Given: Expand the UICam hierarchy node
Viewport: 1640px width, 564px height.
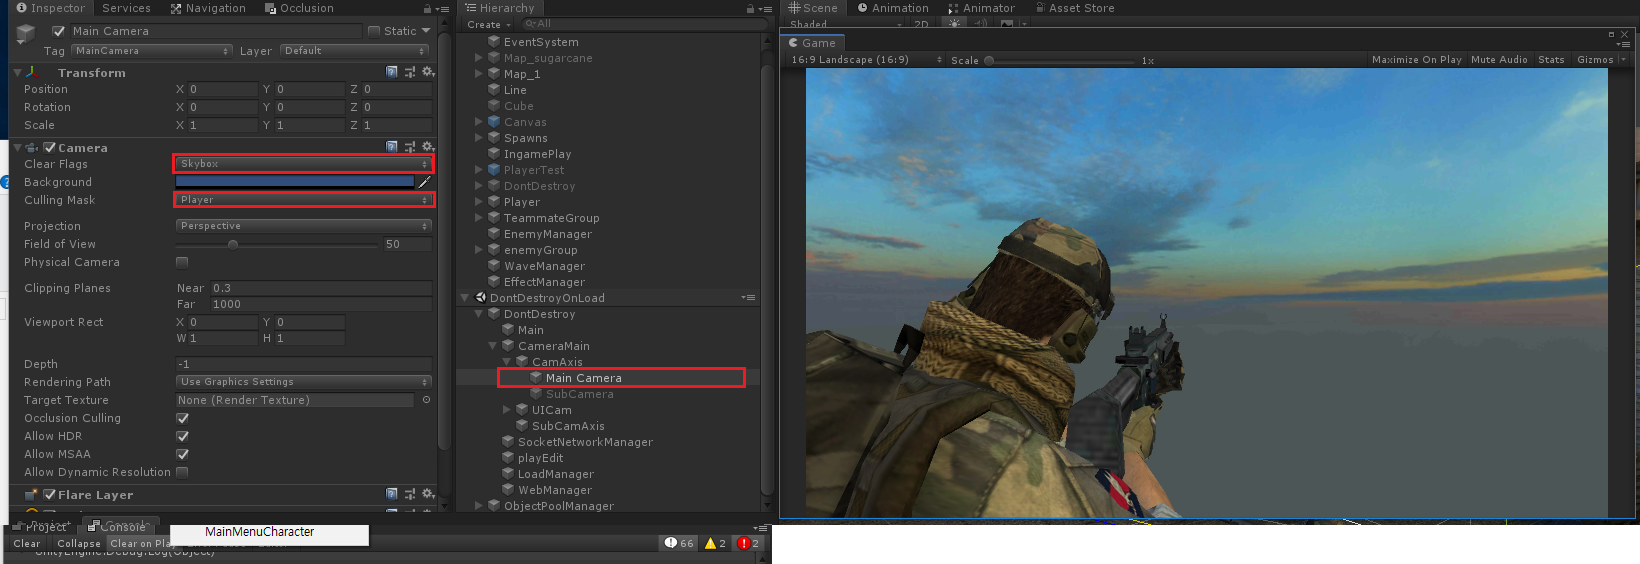Looking at the screenshot, I should pos(507,410).
